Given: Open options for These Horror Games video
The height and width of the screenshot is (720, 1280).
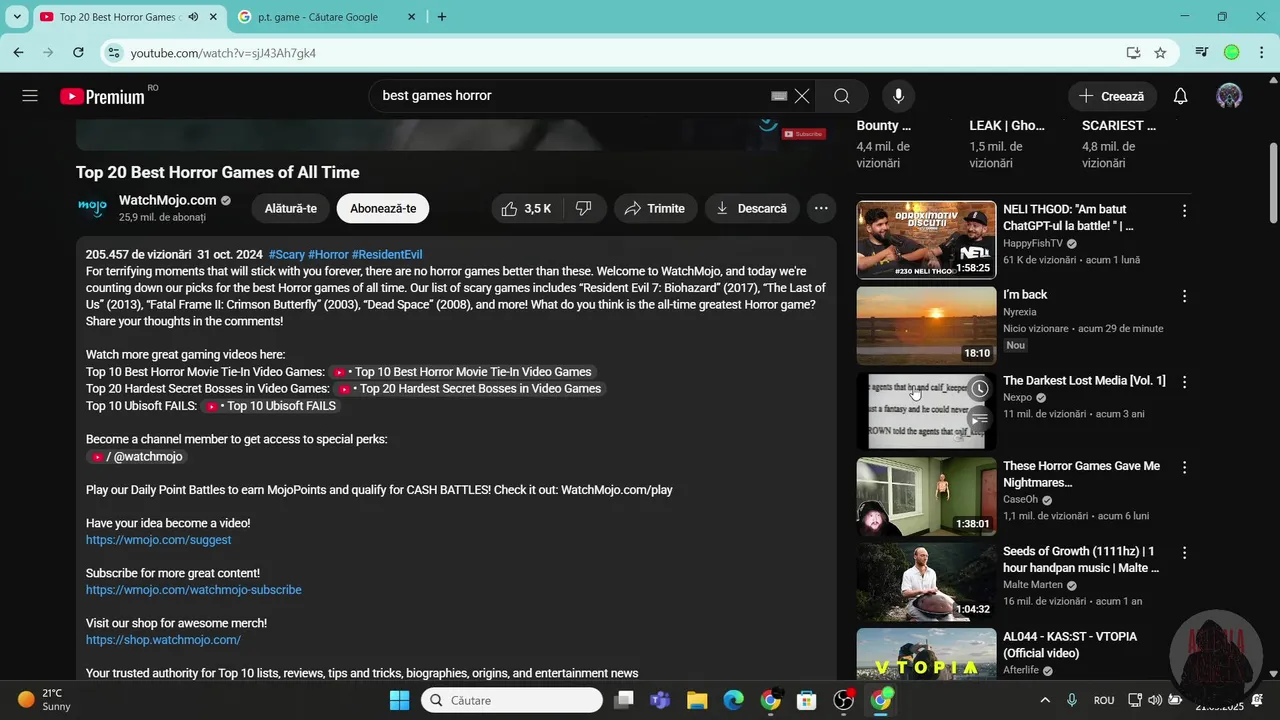Looking at the screenshot, I should pyautogui.click(x=1184, y=467).
